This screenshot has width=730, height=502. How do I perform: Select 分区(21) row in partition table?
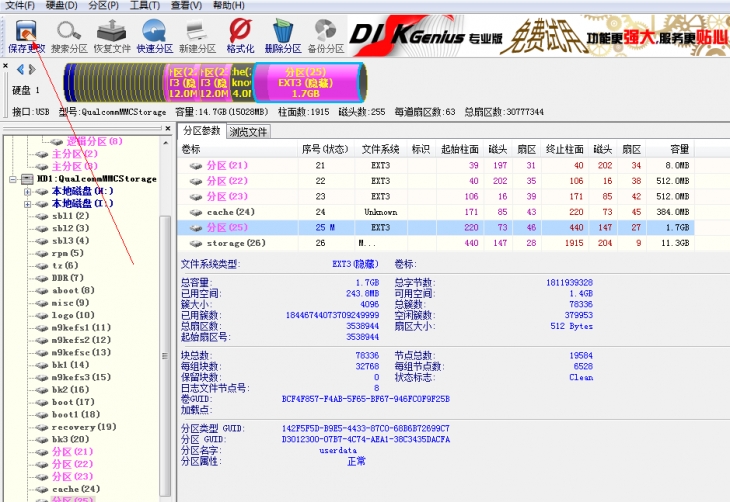(435, 165)
